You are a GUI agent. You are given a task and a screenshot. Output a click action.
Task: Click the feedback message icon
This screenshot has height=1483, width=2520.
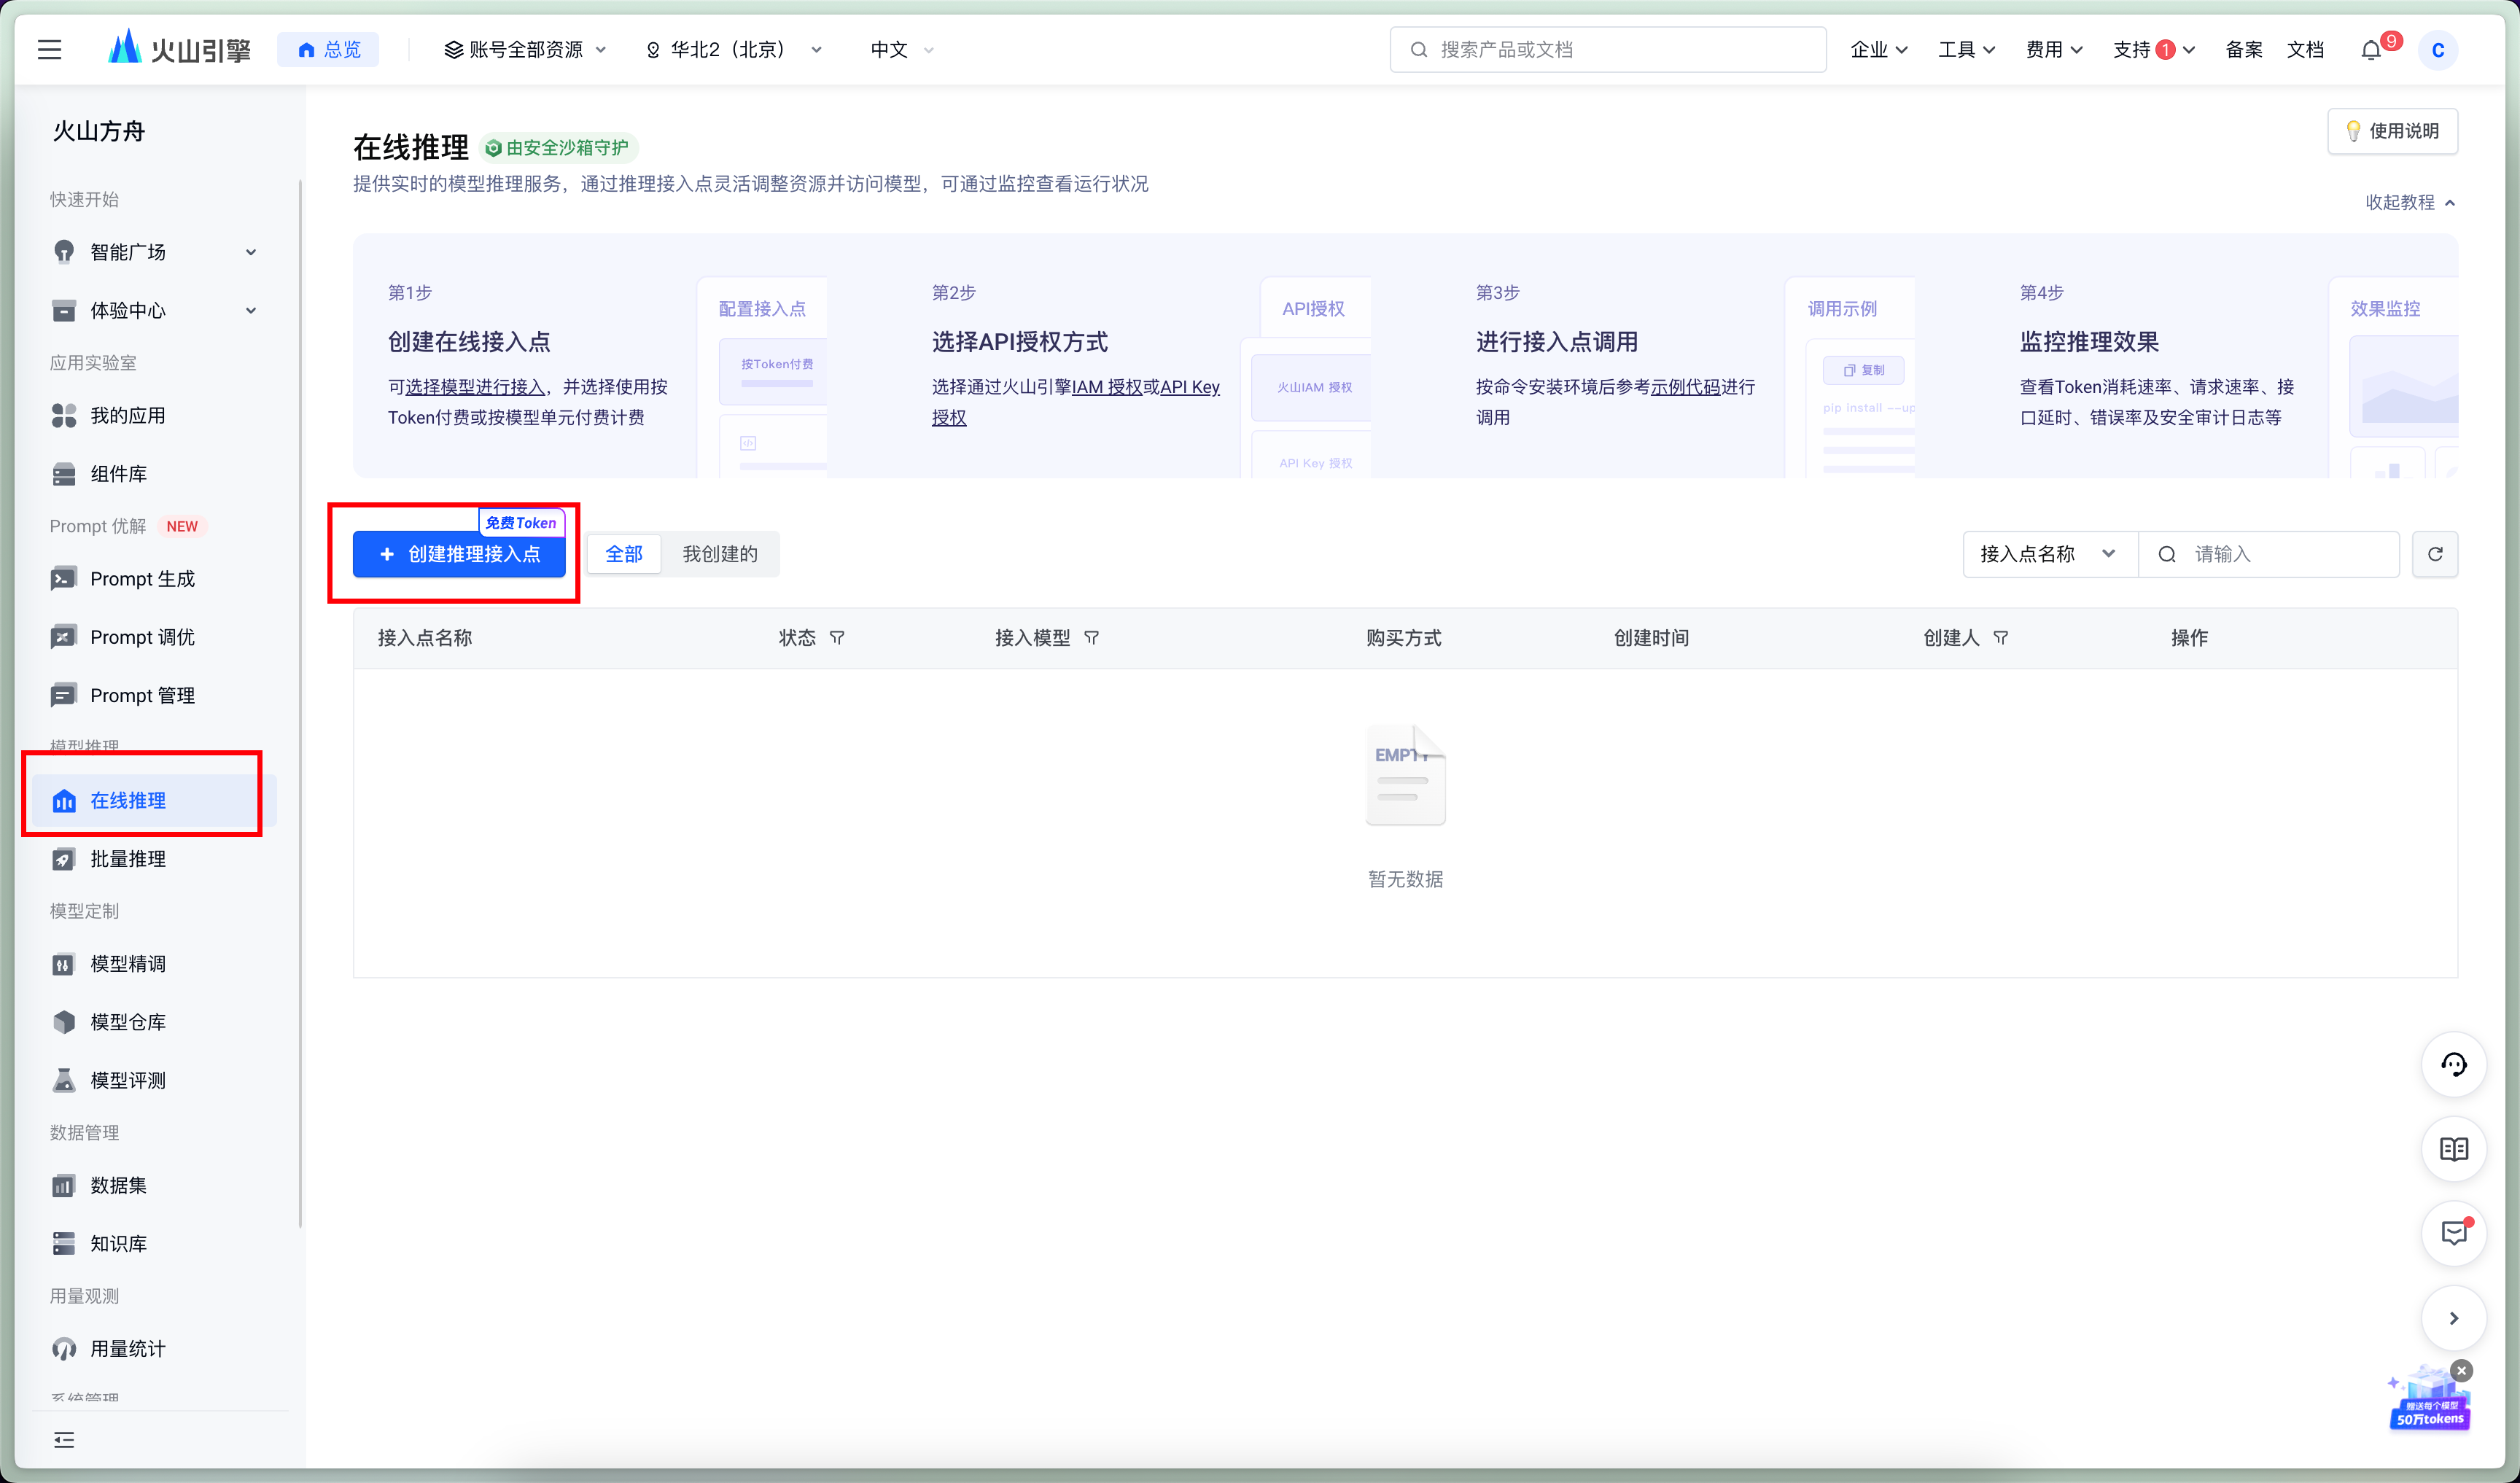point(2453,1233)
